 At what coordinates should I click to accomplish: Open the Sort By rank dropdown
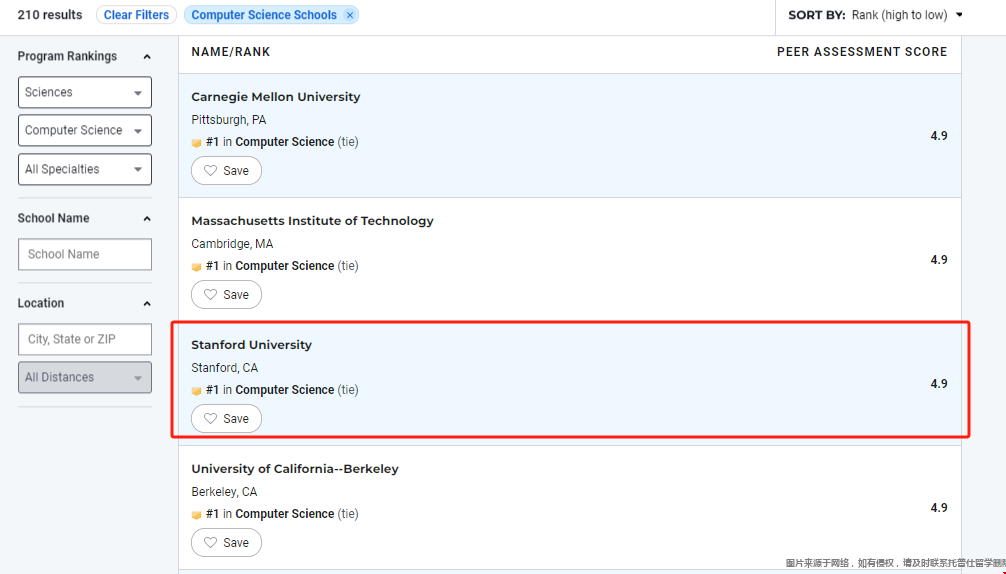click(x=907, y=15)
